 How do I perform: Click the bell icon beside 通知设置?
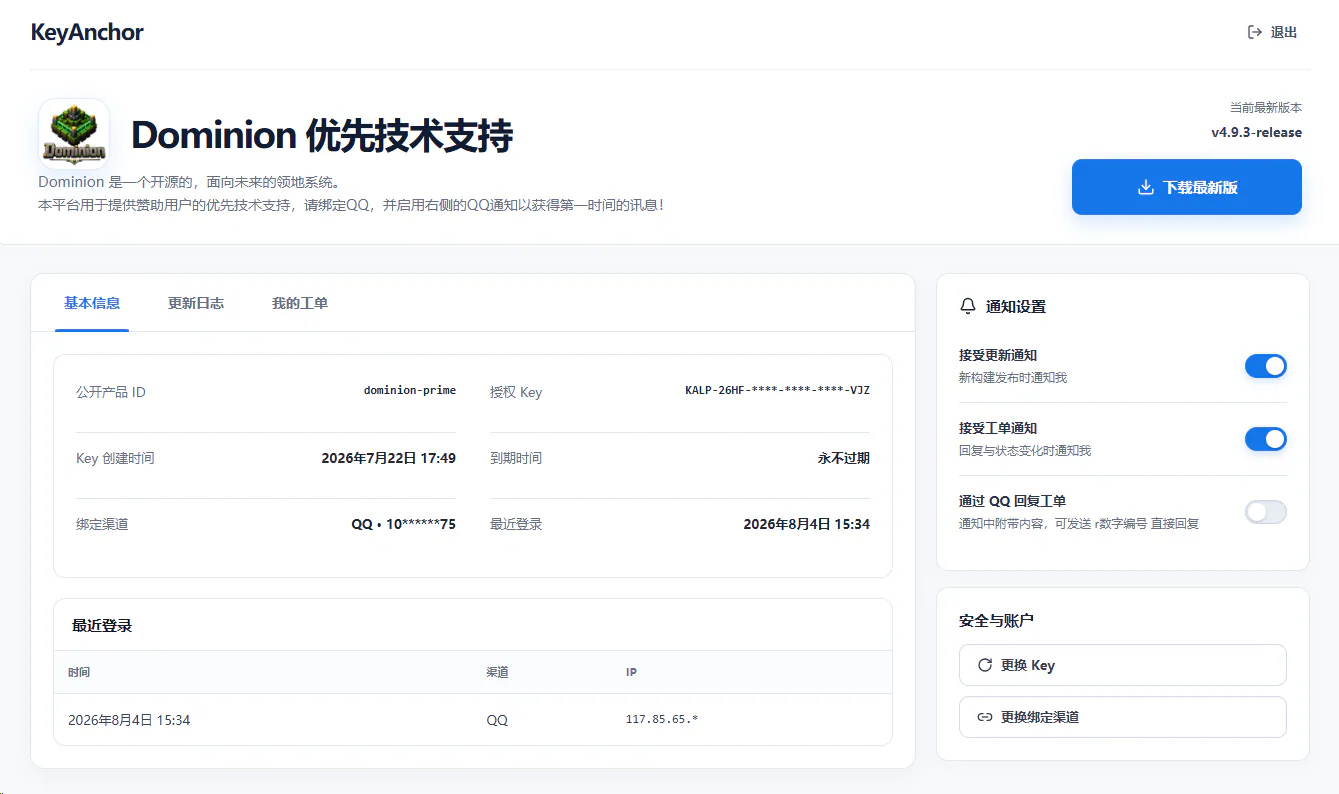tap(967, 306)
